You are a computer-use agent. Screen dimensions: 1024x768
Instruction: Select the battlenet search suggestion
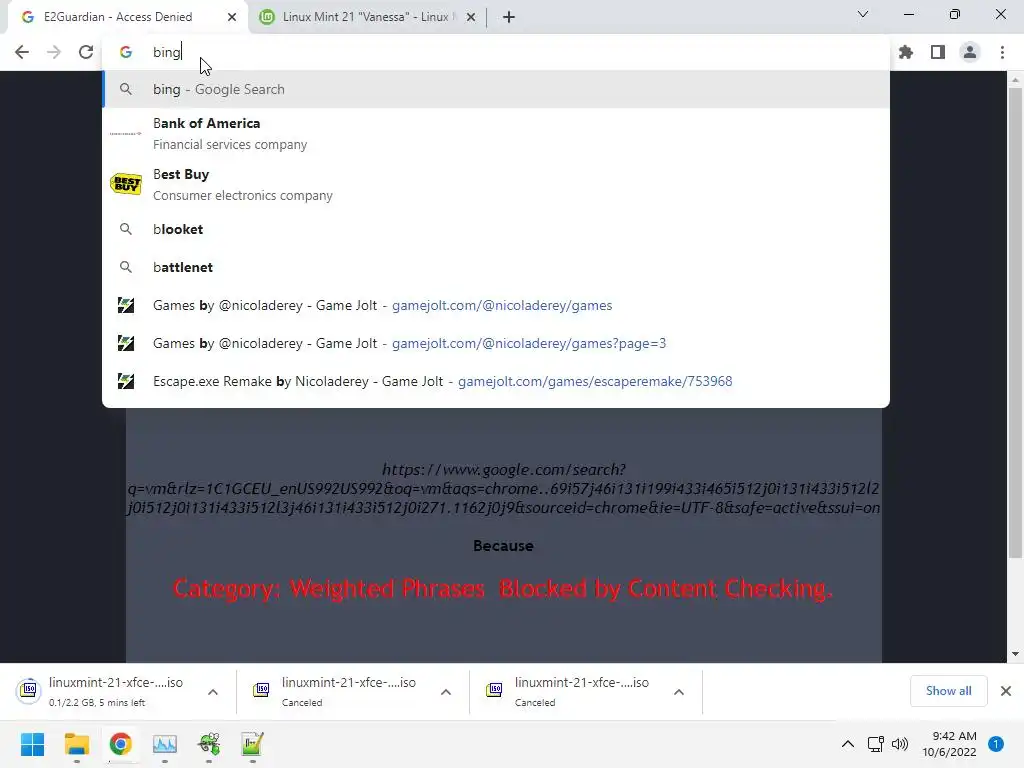[x=496, y=267]
